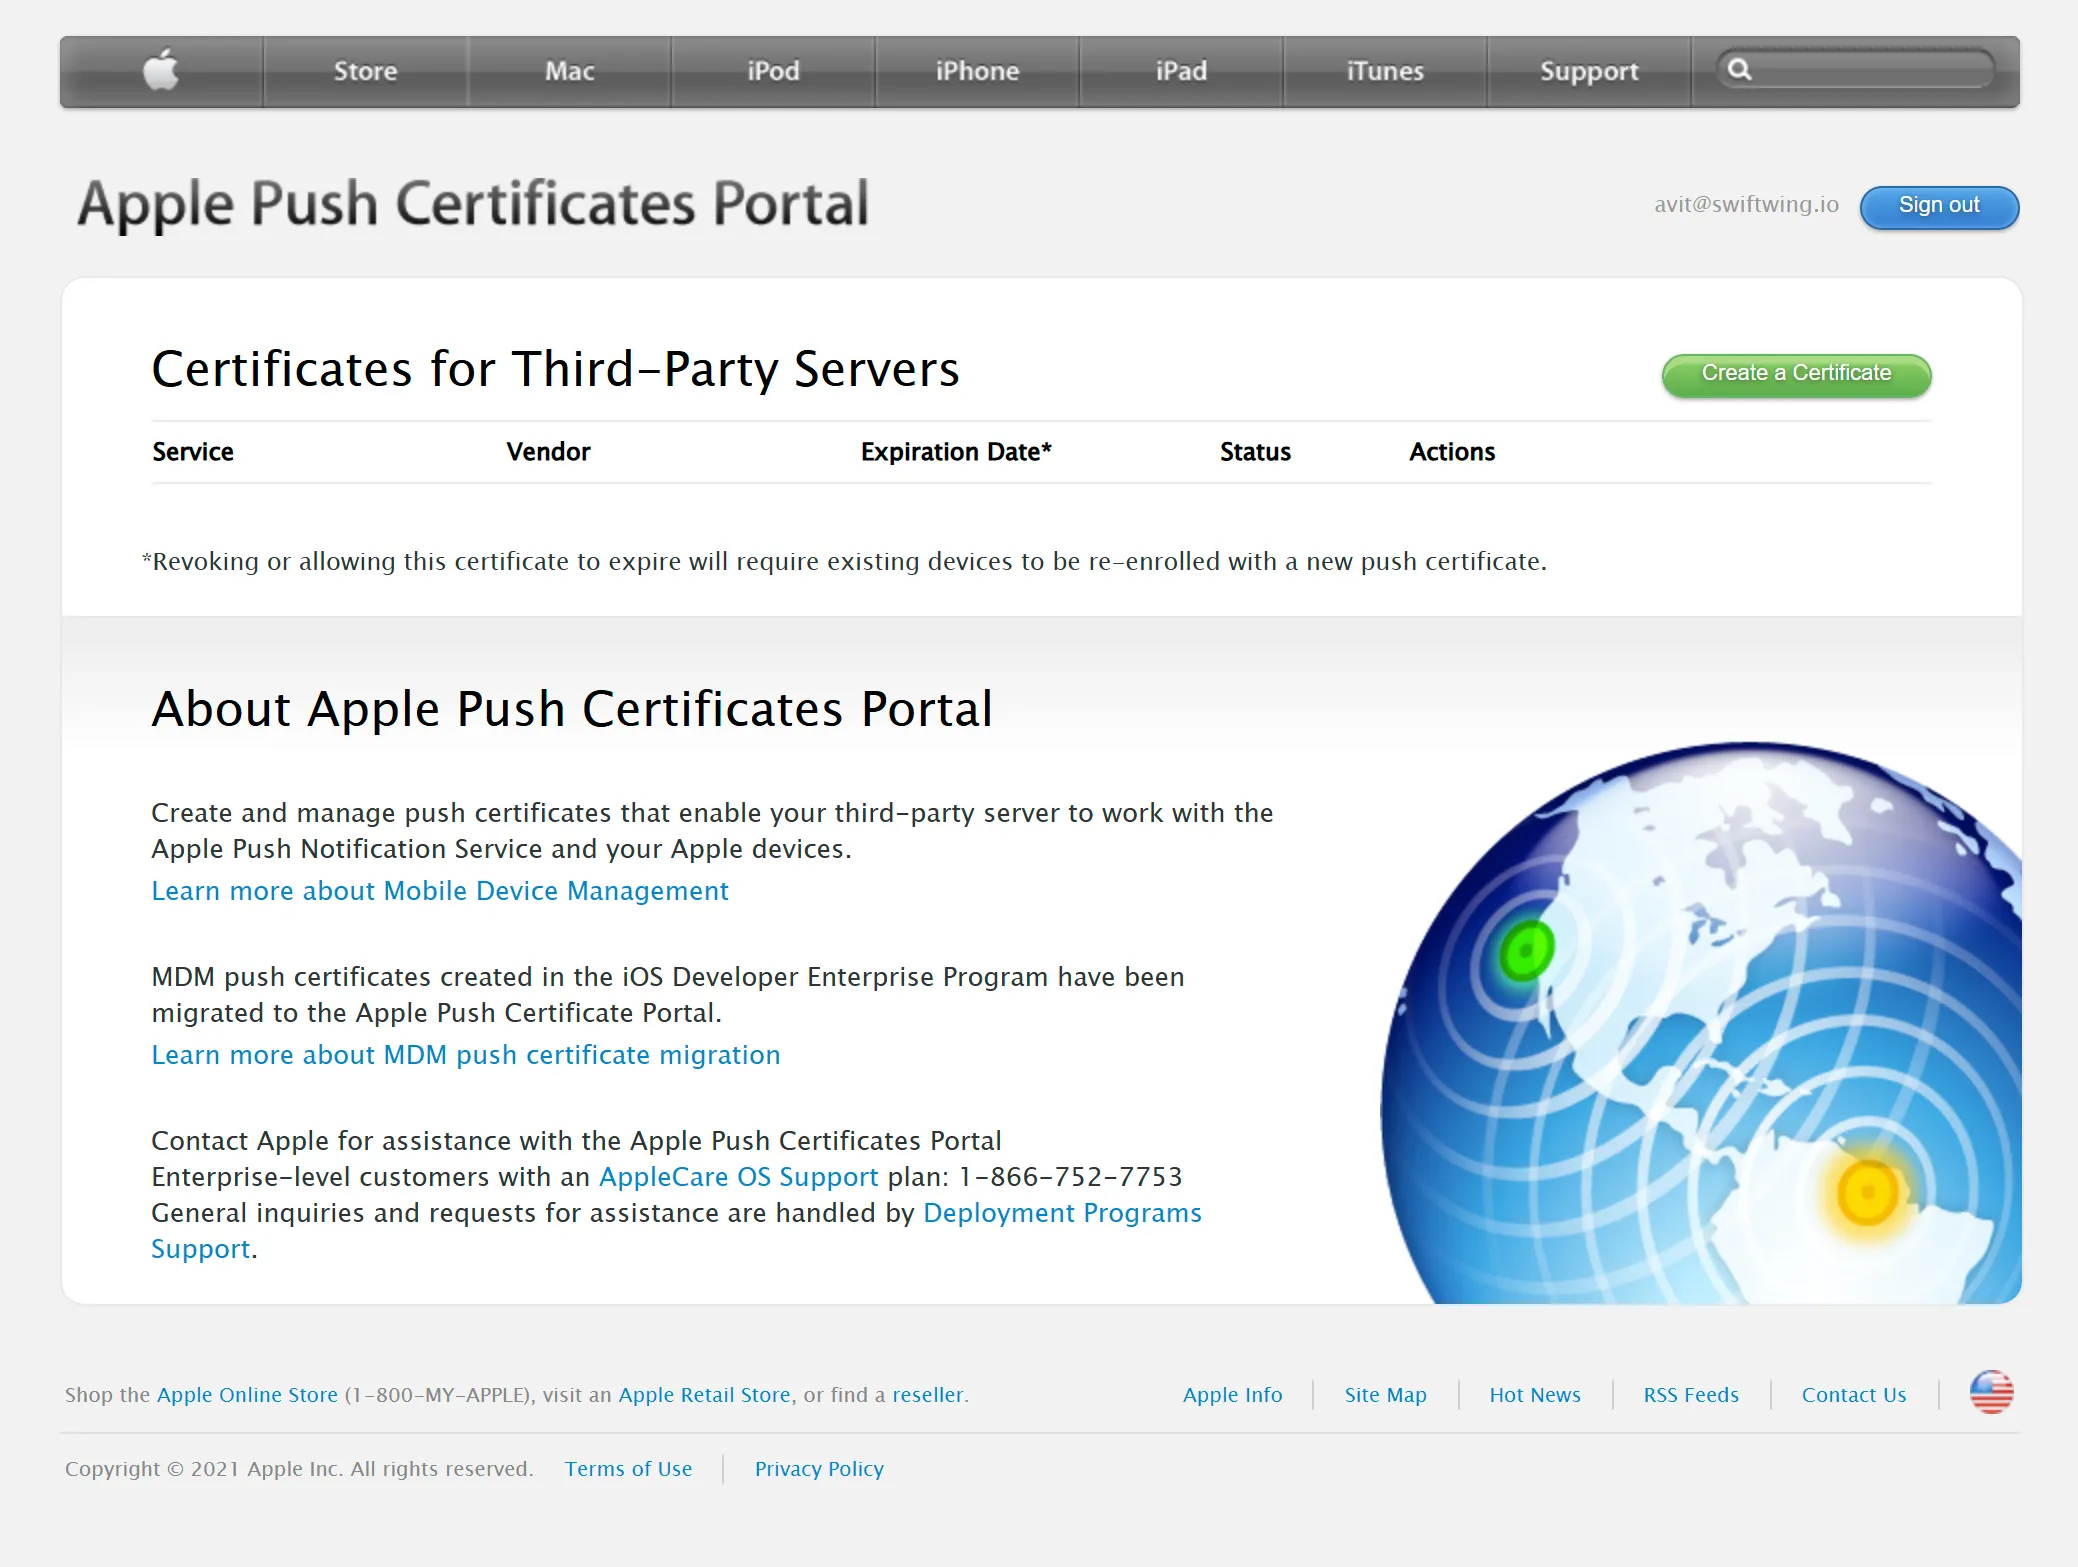Visit the Apple Online Store link
2078x1567 pixels.
pyautogui.click(x=247, y=1395)
